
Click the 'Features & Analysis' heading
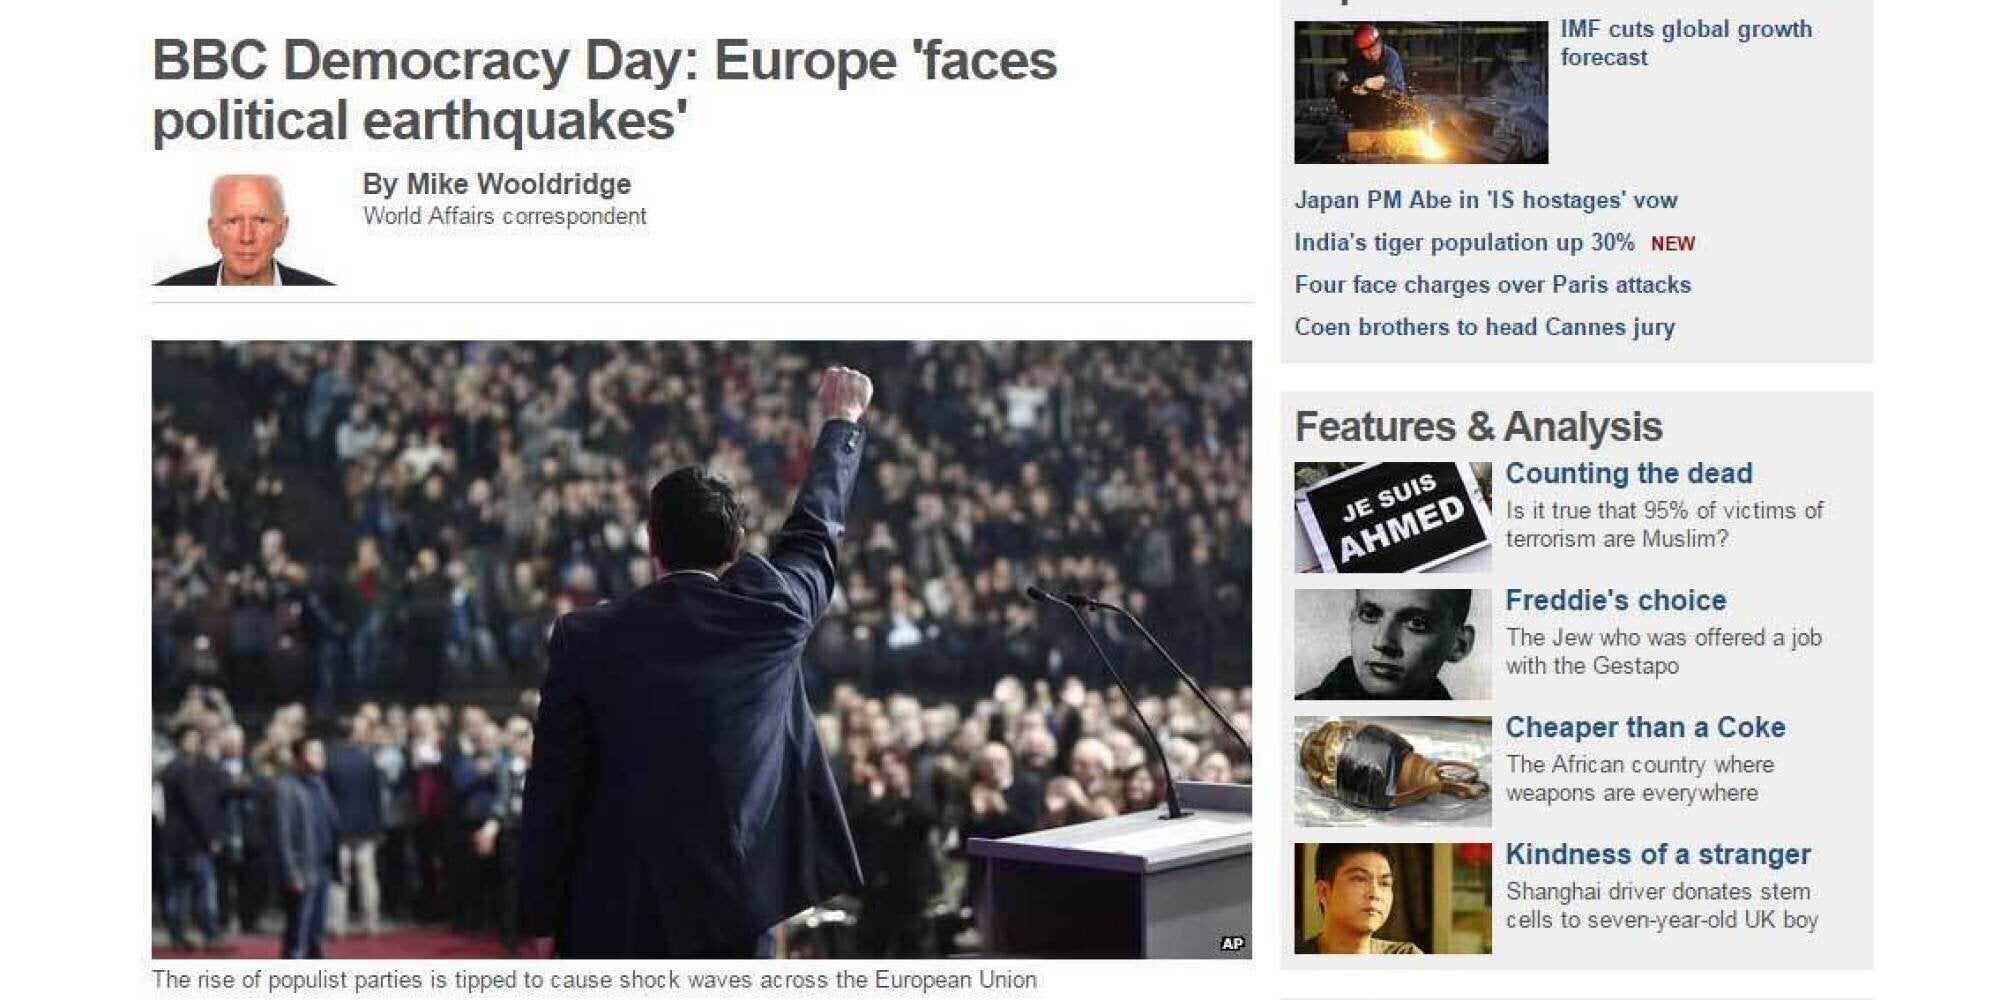tap(1478, 427)
